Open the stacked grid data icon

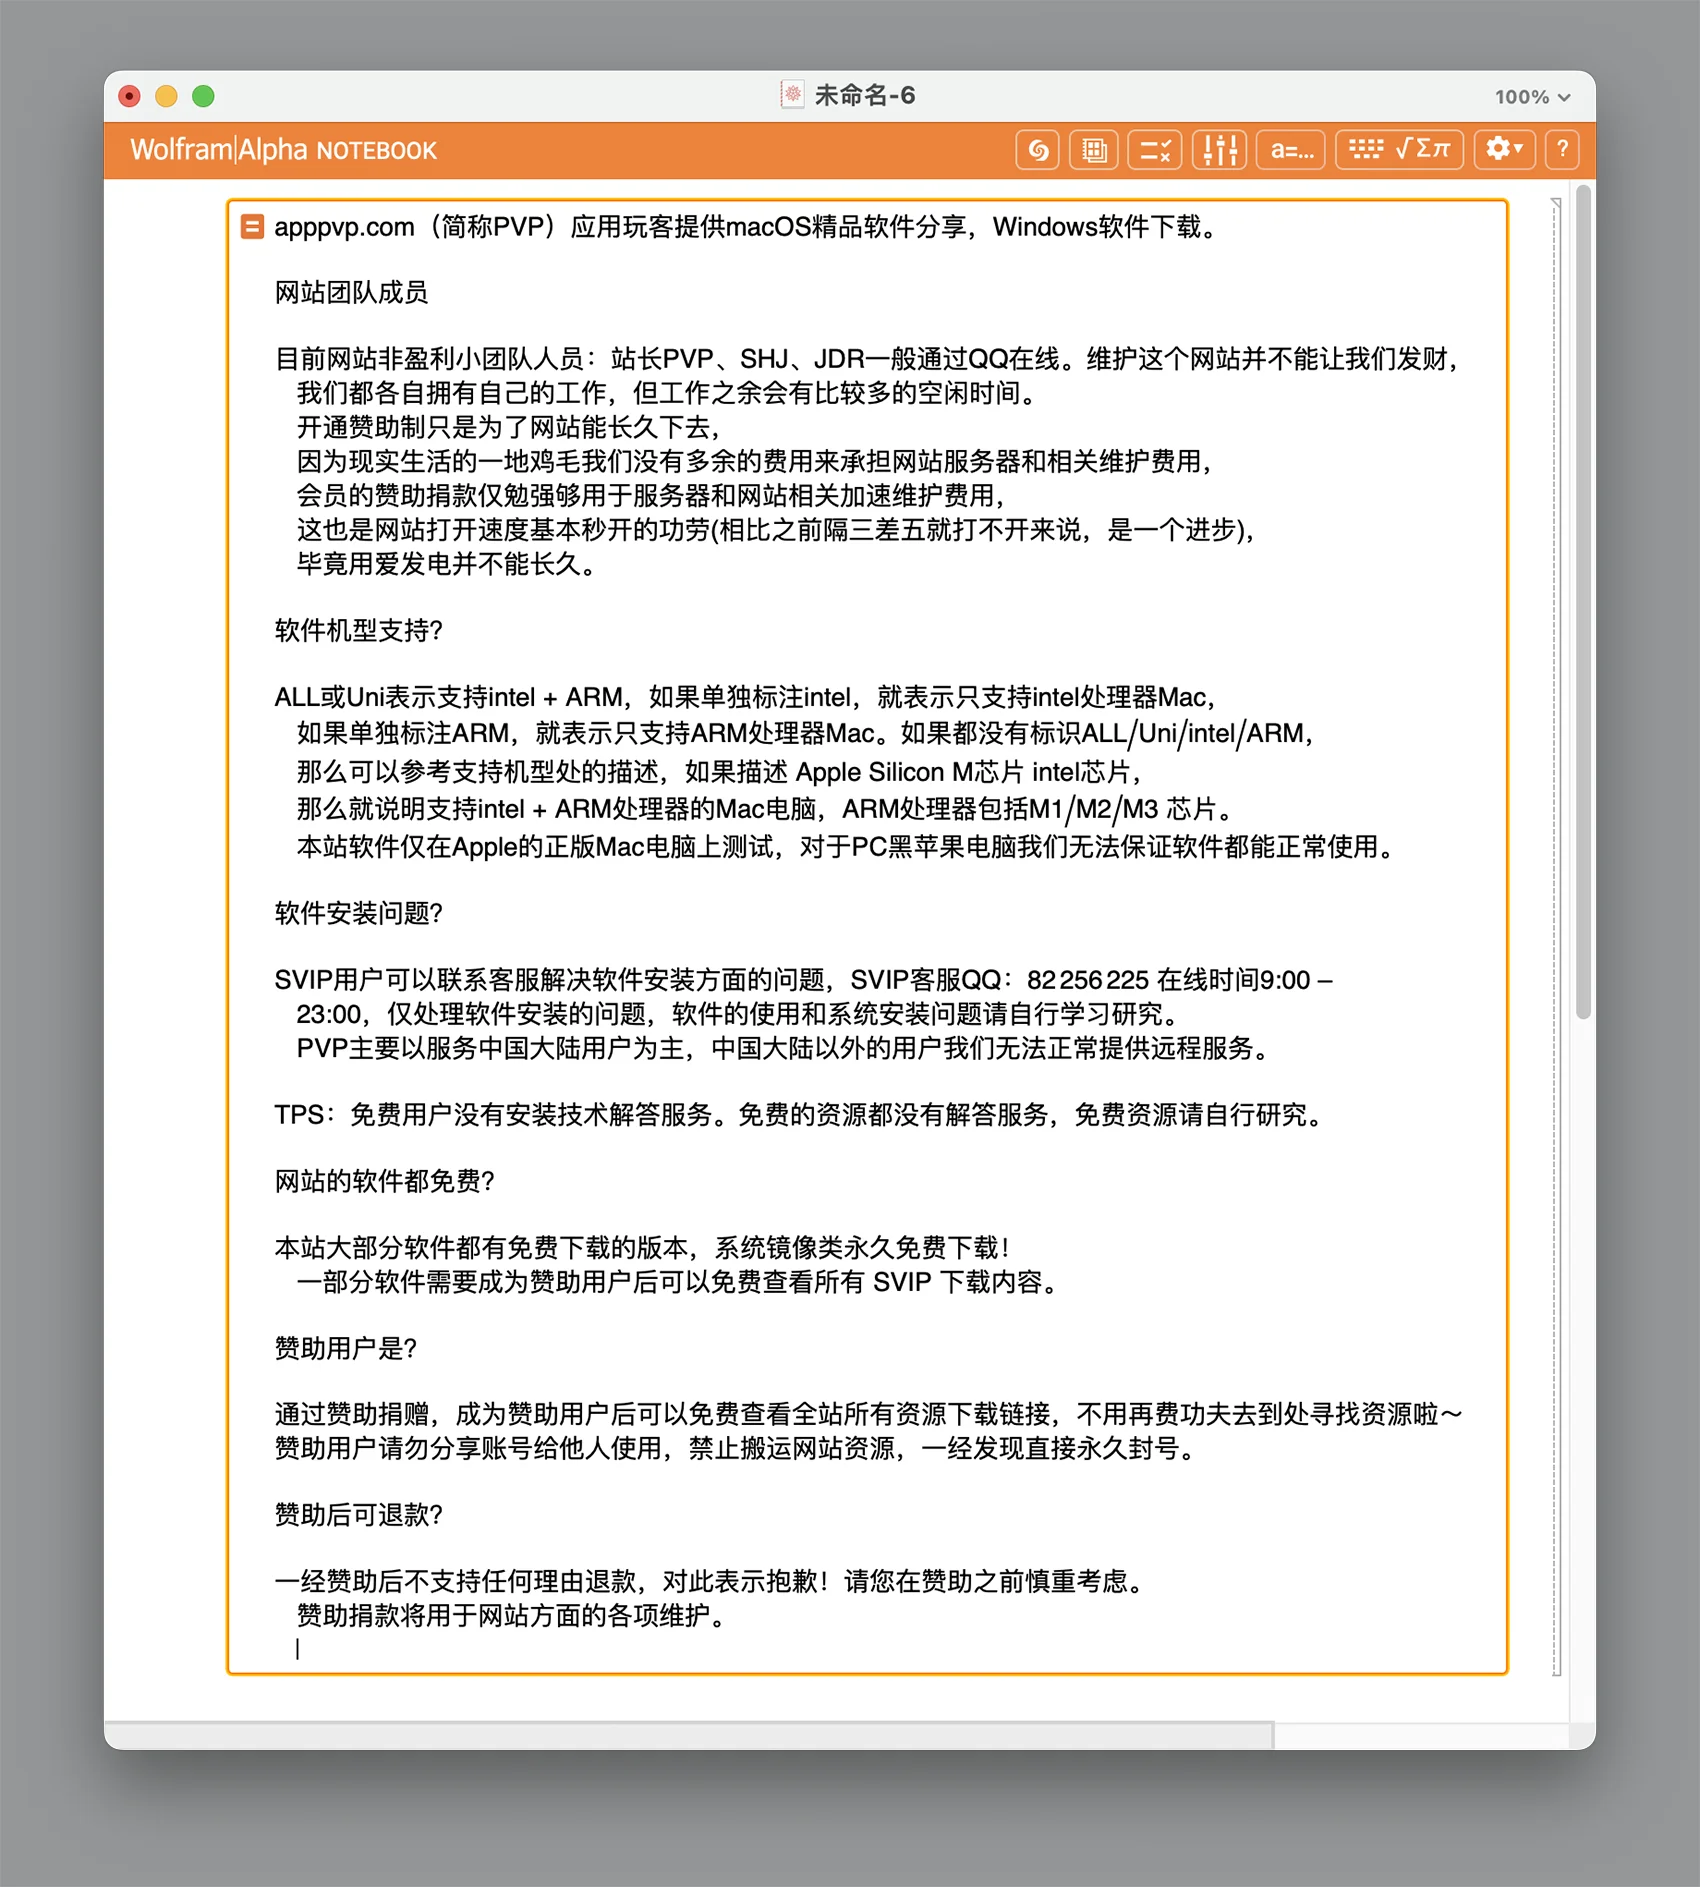[1094, 150]
